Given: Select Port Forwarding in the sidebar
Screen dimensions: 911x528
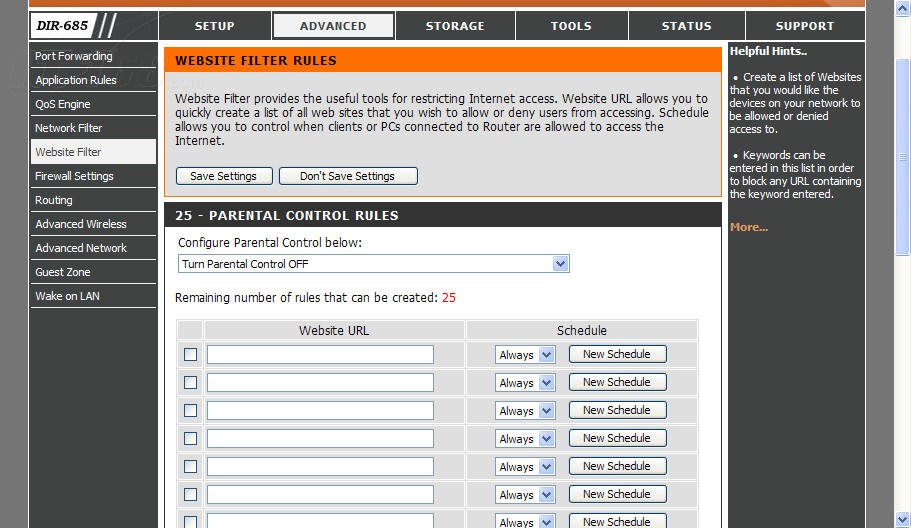Looking at the screenshot, I should (74, 56).
